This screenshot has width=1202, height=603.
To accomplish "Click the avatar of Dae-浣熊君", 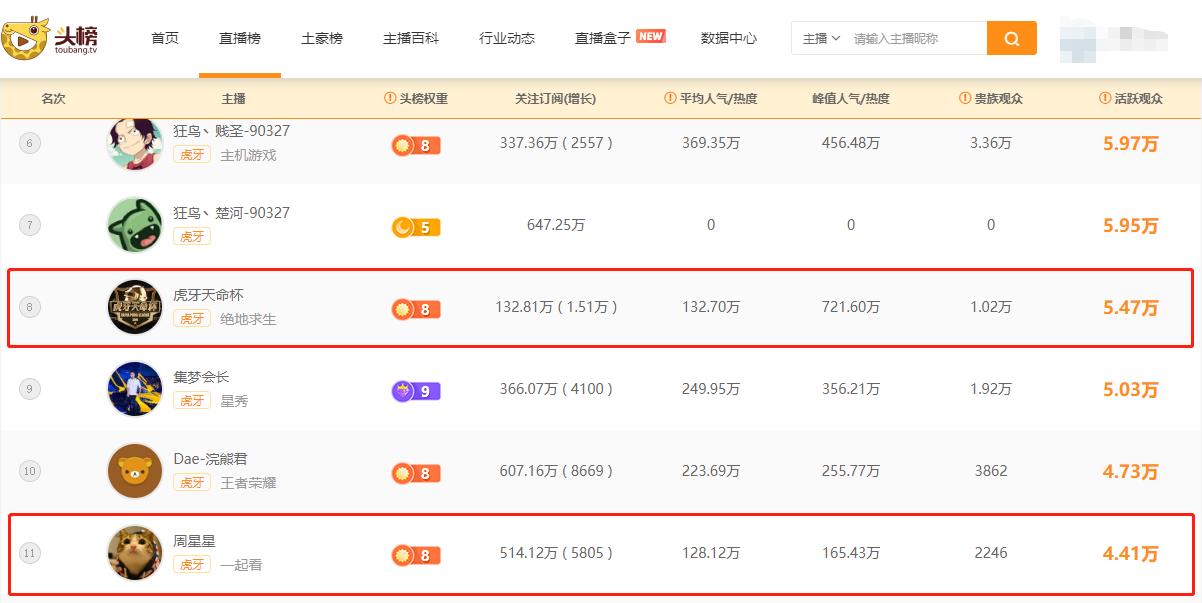I will 133,471.
